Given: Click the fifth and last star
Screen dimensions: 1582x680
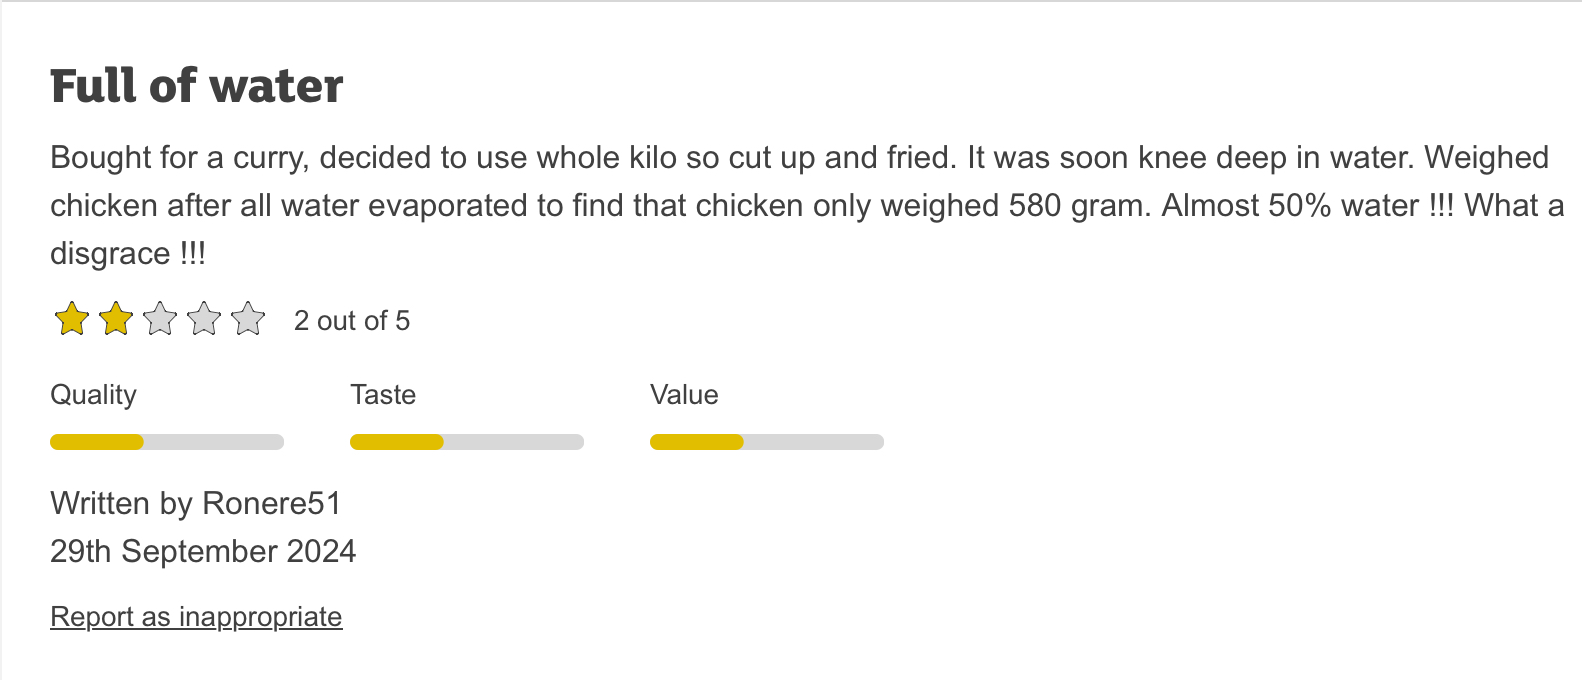Looking at the screenshot, I should click(248, 320).
